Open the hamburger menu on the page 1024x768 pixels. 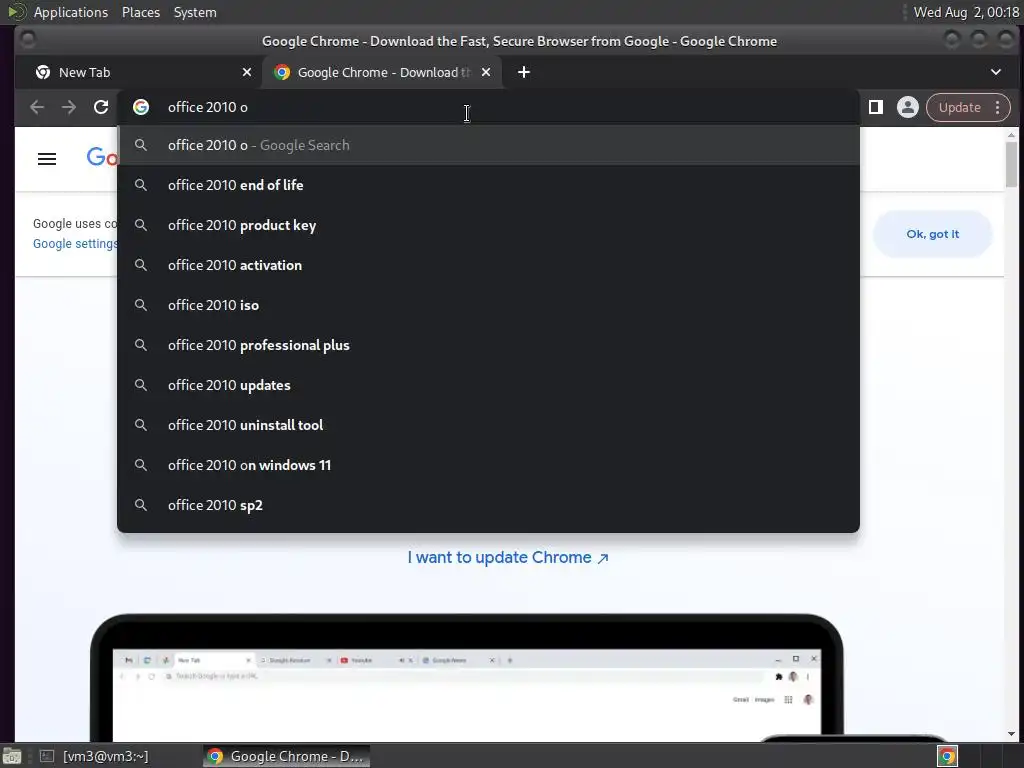(x=47, y=159)
